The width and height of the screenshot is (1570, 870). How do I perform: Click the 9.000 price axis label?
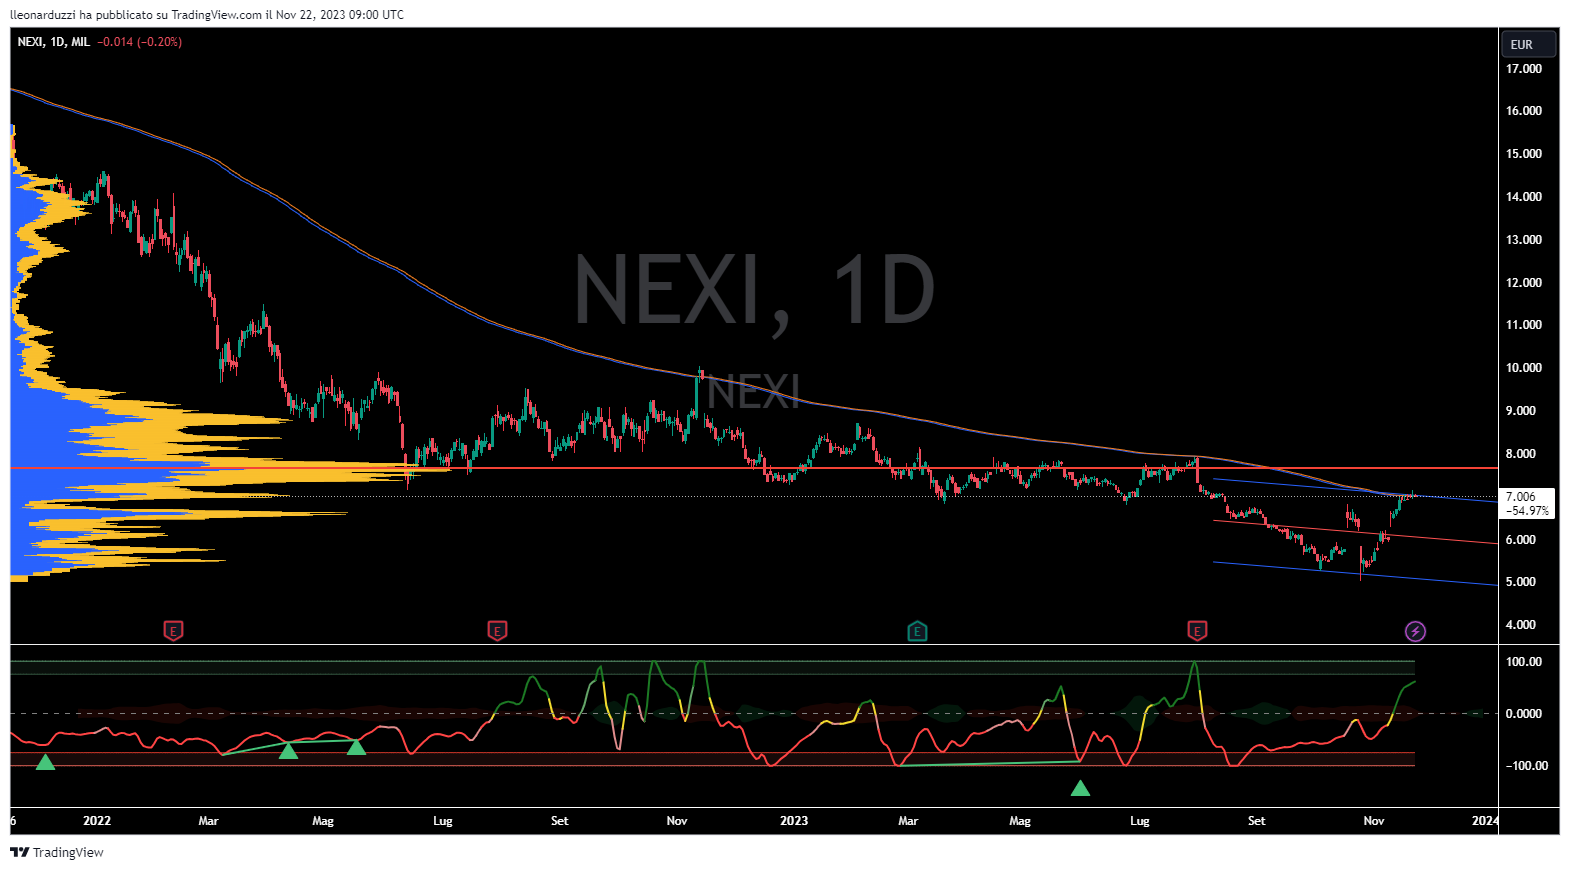1521,411
